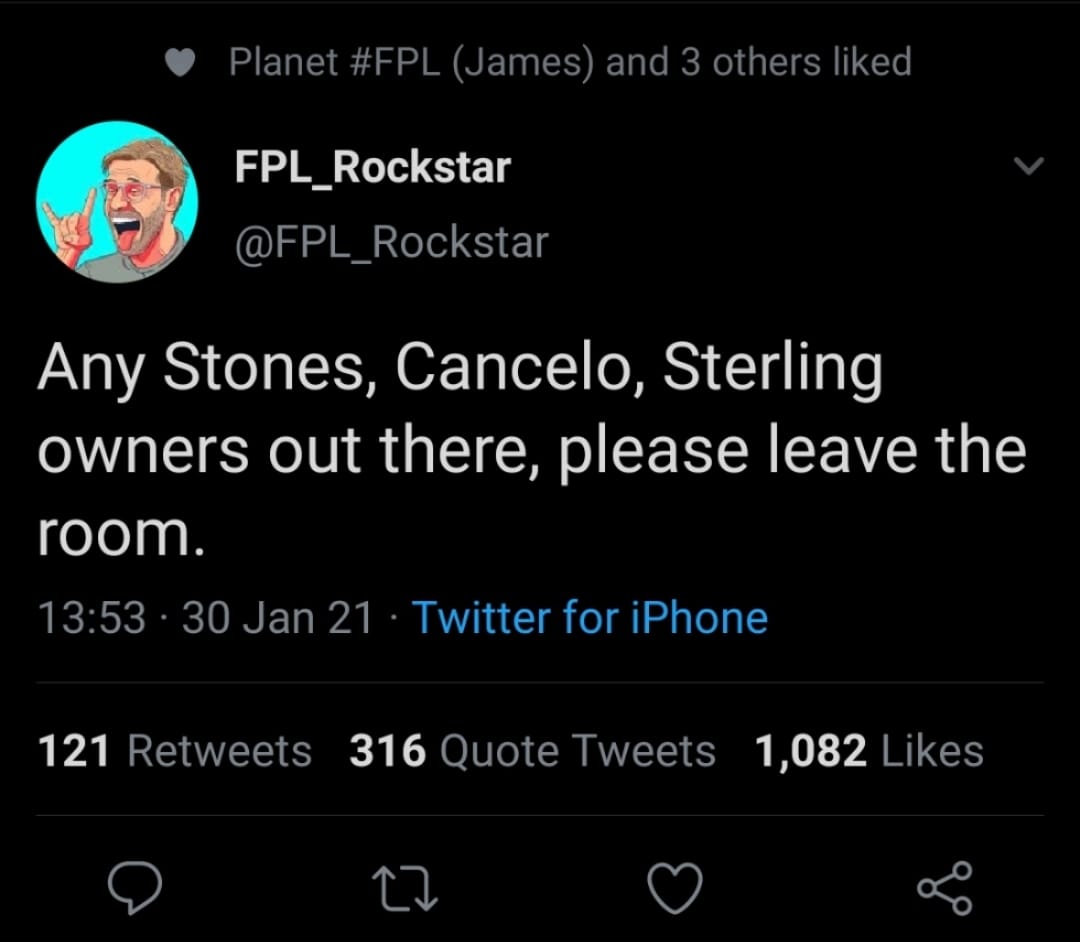Click small heart icon beside 'Planet #FPL'
The width and height of the screenshot is (1080, 942).
coord(180,64)
